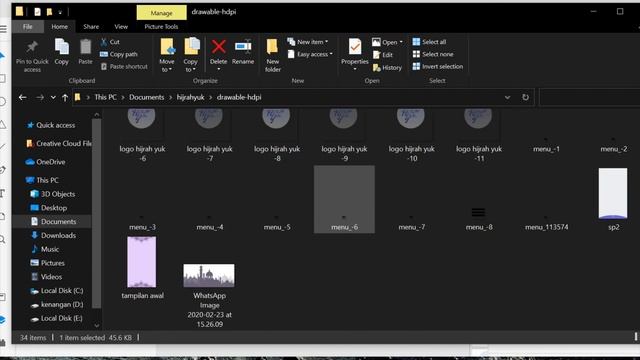
Task: Click Edit in the Open group
Action: coord(383,55)
